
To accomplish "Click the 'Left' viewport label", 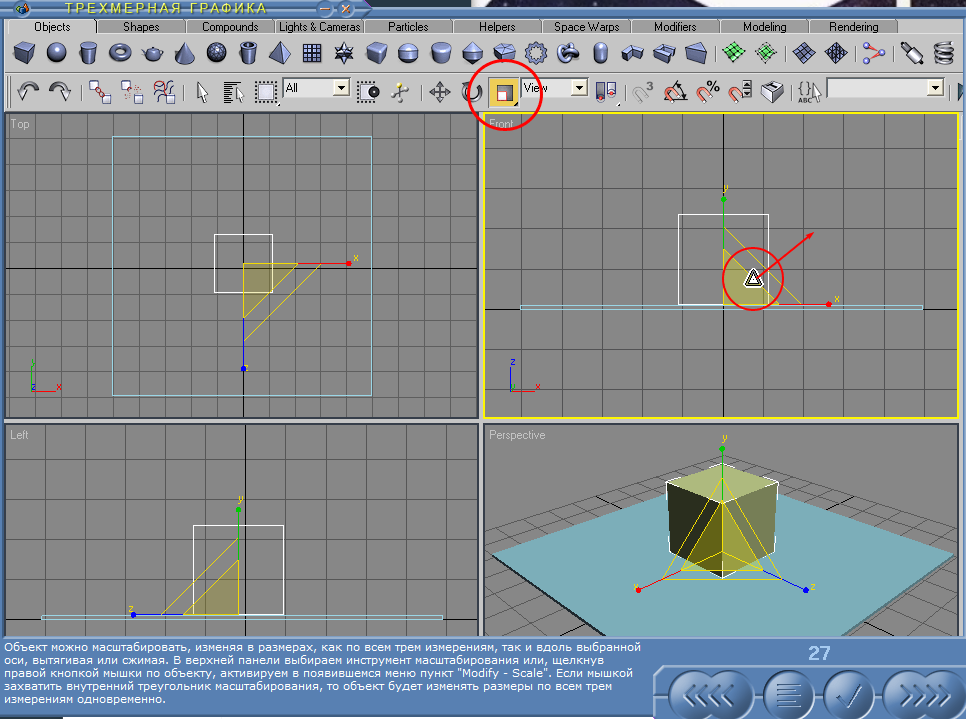I will (19, 435).
